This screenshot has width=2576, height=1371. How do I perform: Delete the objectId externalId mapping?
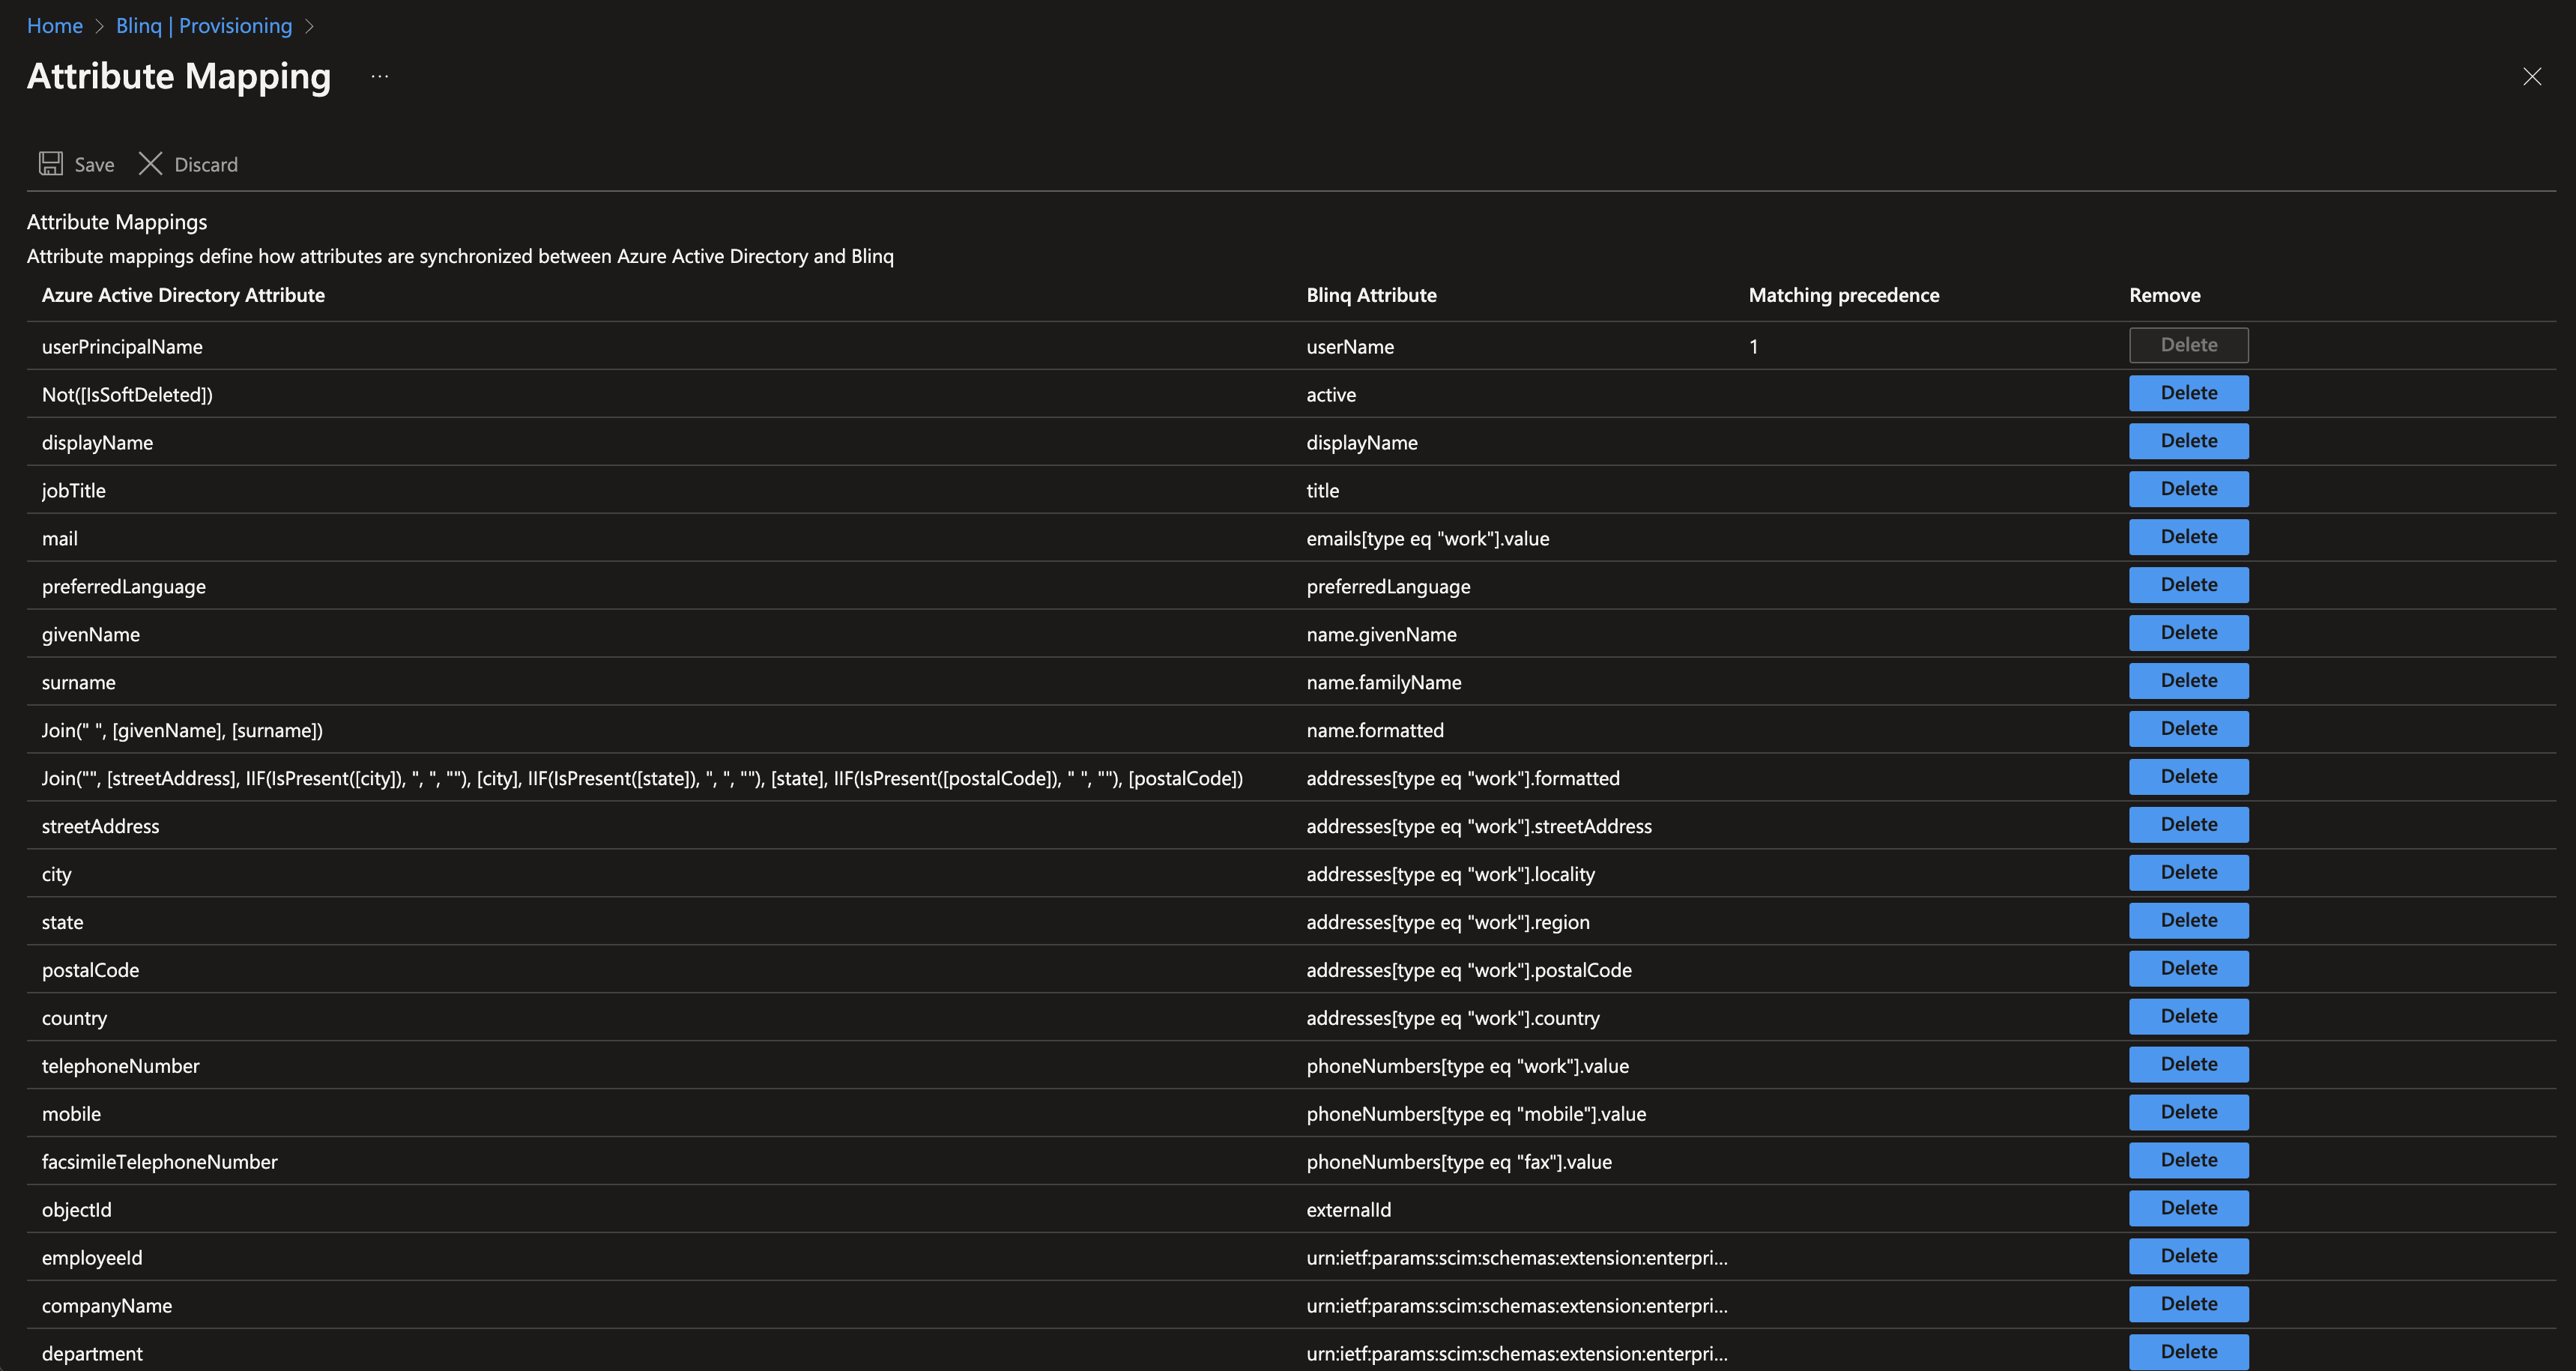[2188, 1209]
